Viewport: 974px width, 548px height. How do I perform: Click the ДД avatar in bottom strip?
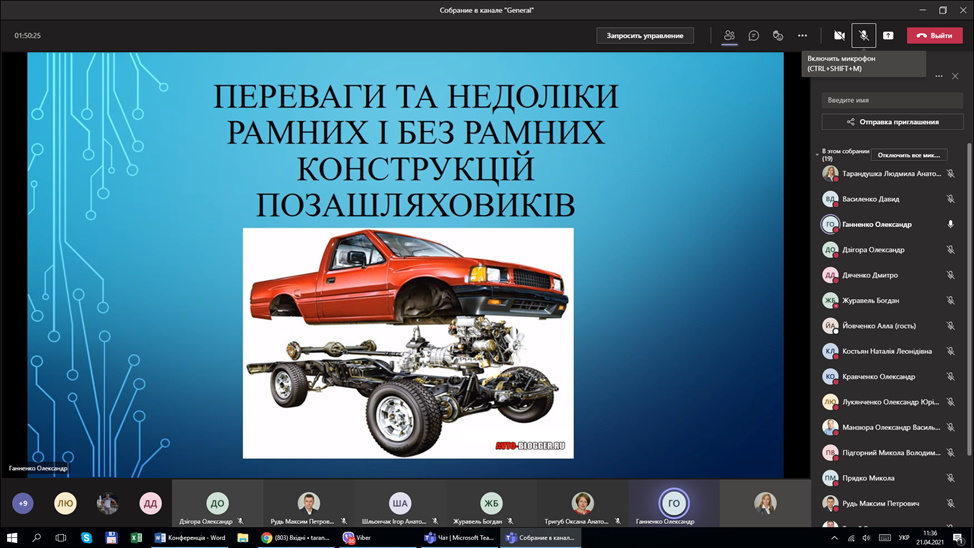150,503
